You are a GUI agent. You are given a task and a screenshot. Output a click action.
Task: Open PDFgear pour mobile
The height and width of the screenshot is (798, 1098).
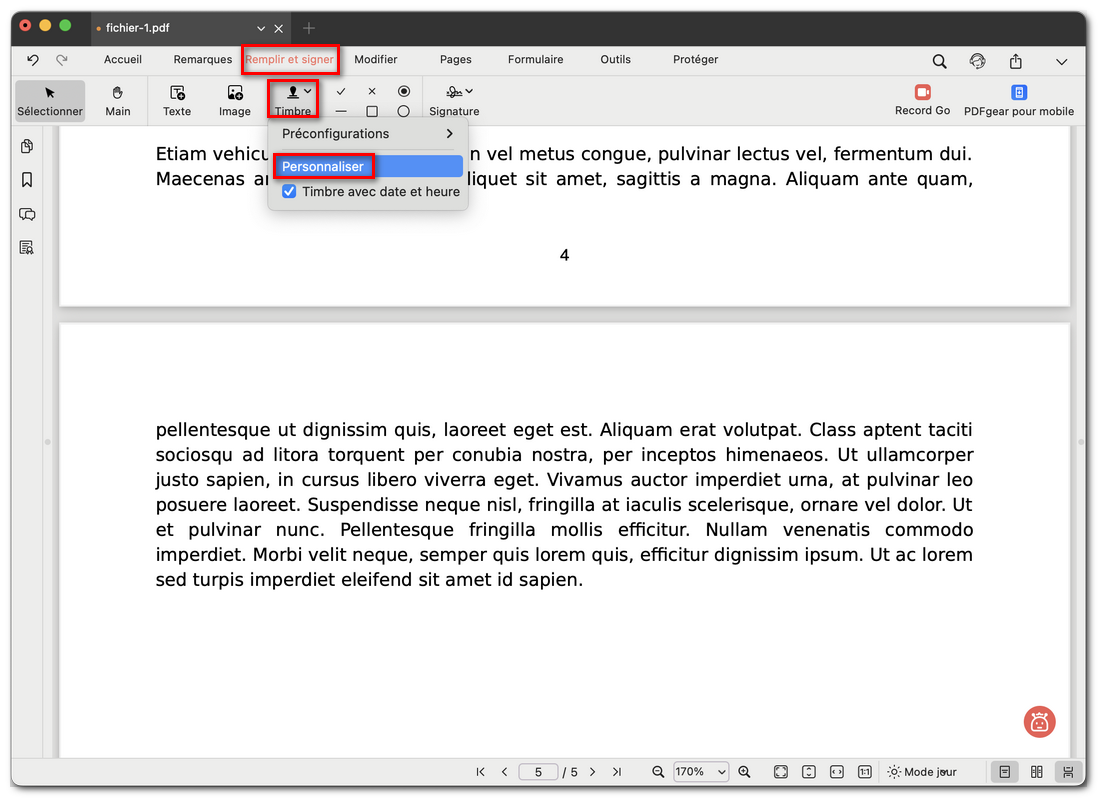tap(1018, 100)
